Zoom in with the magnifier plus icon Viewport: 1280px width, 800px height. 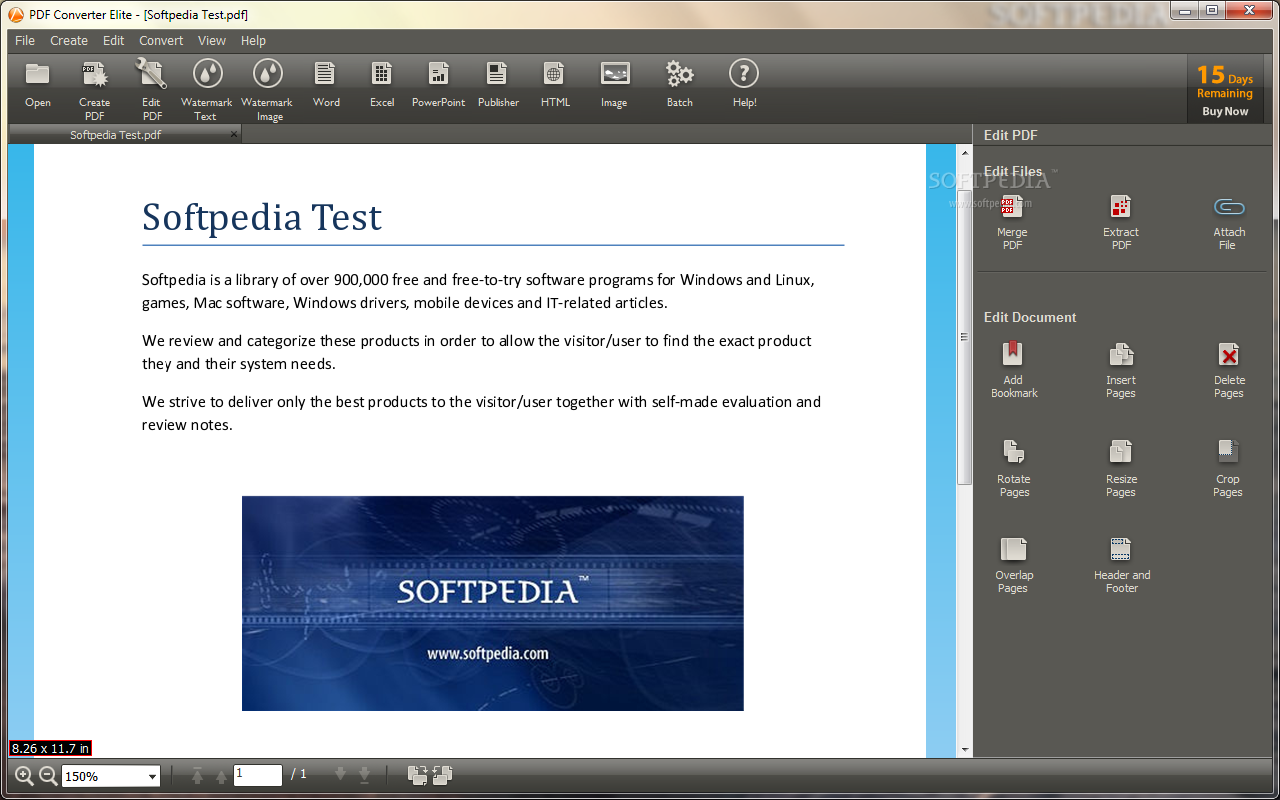[x=24, y=775]
